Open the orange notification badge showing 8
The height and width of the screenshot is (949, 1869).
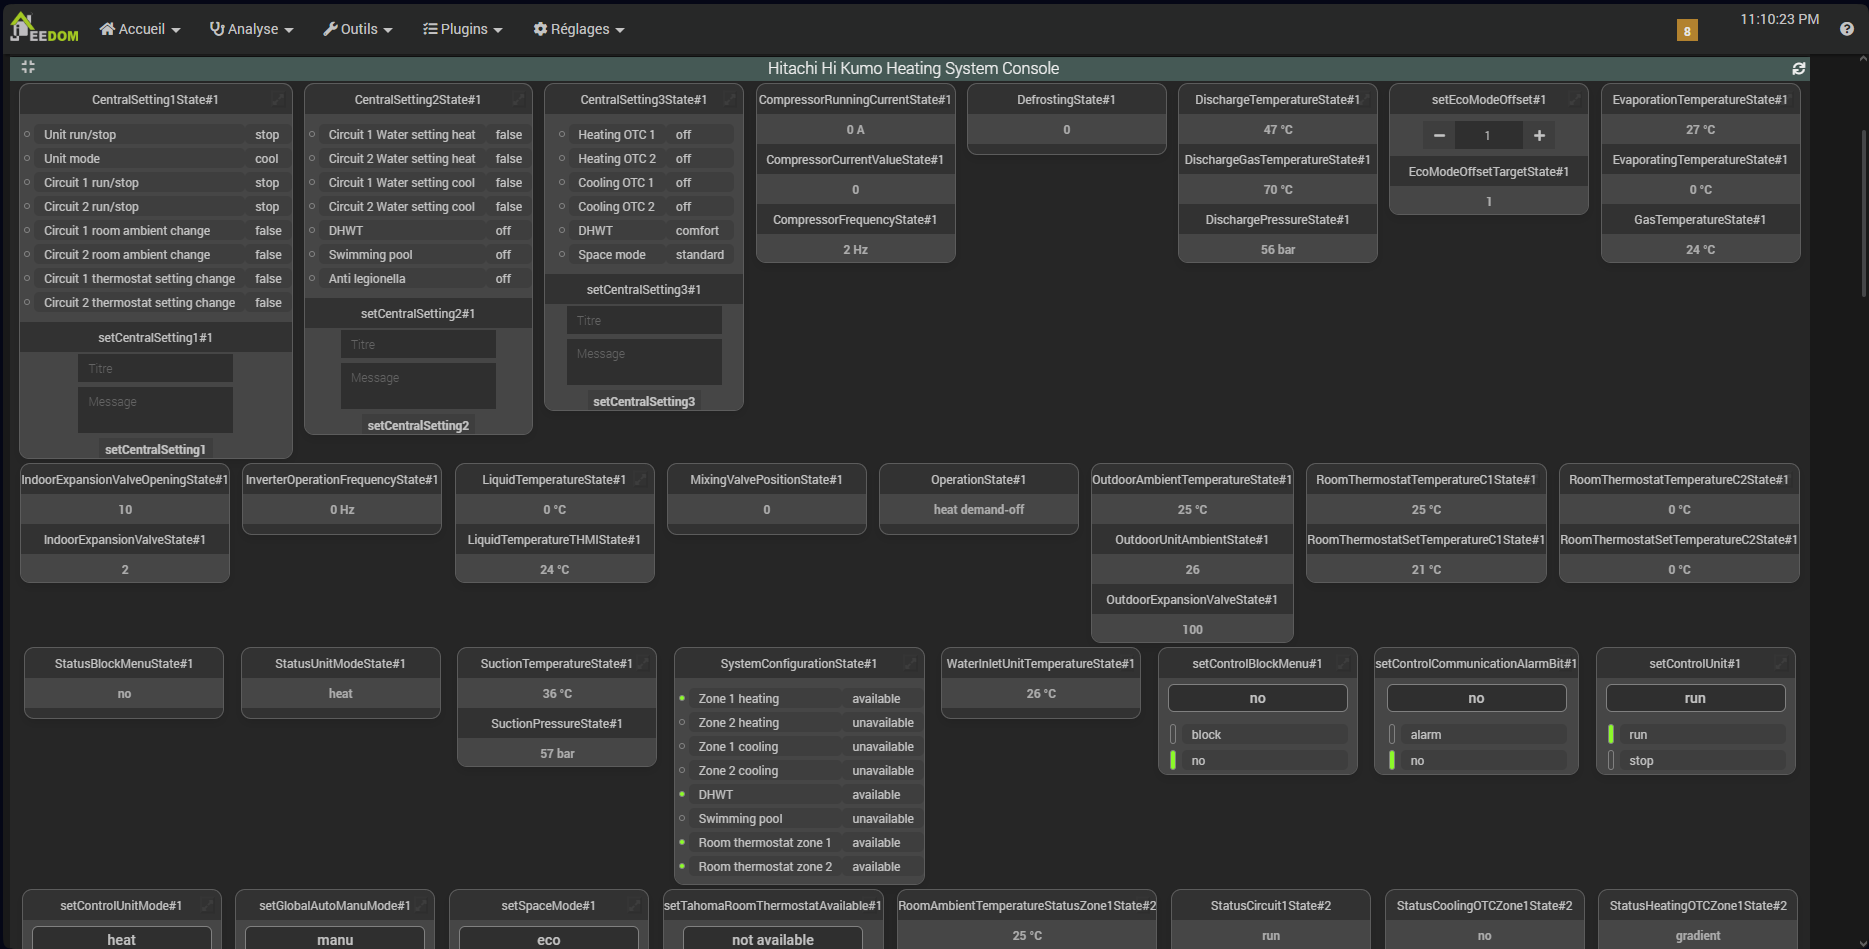1687,31
